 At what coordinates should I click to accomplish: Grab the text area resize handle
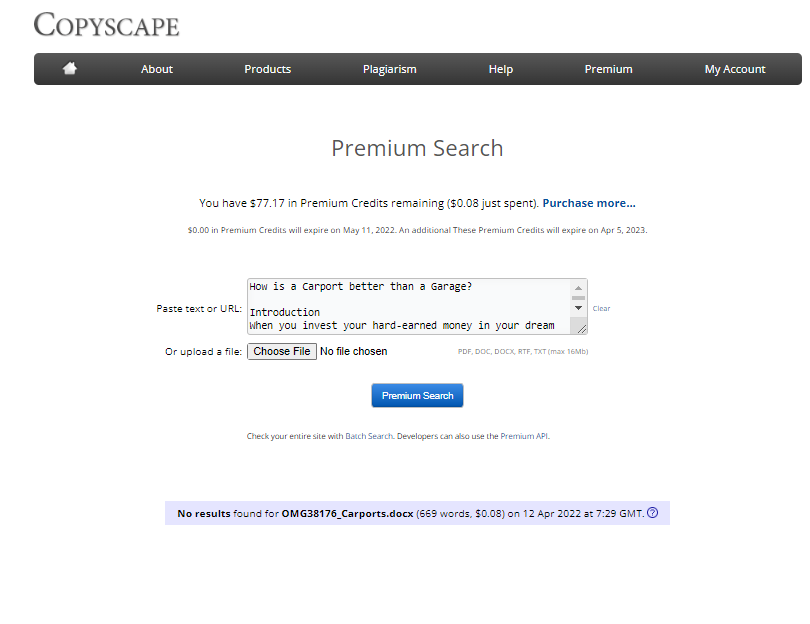click(x=582, y=329)
